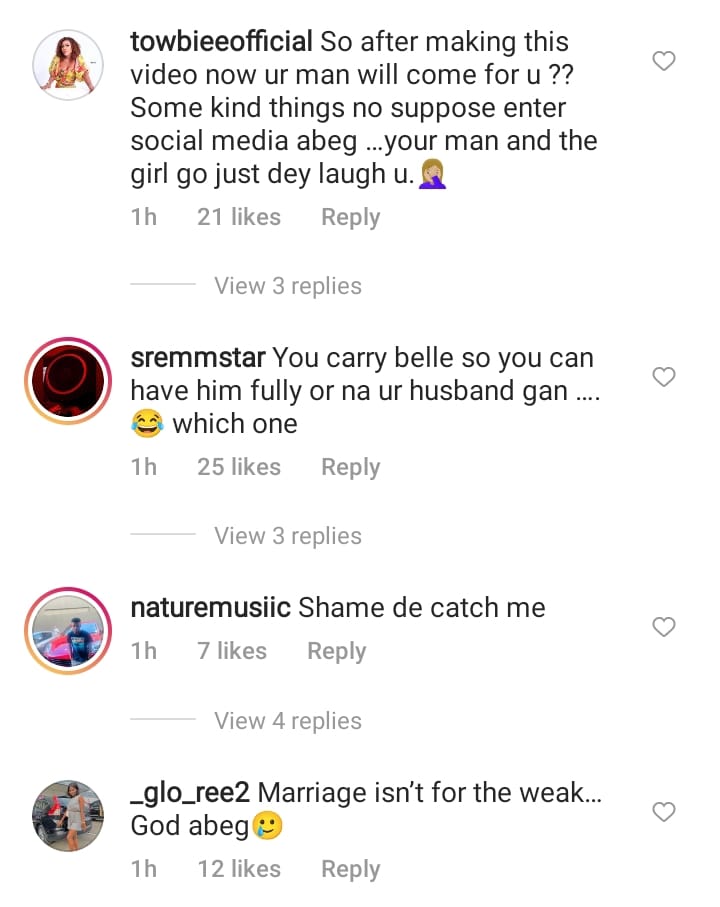Reply to _glo_ree2's comment
The width and height of the screenshot is (720, 907).
click(350, 869)
